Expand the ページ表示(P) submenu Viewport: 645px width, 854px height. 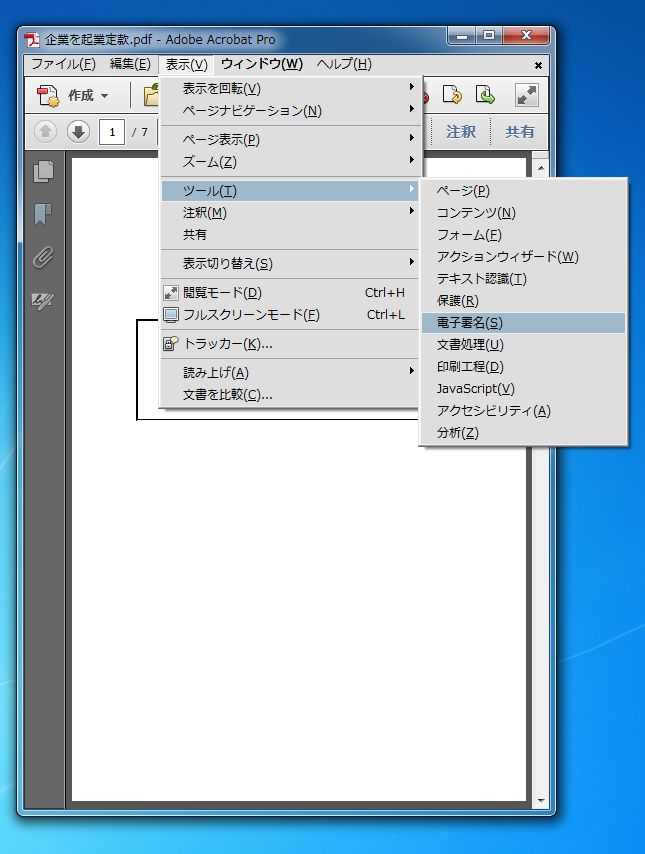pyautogui.click(x=290, y=139)
